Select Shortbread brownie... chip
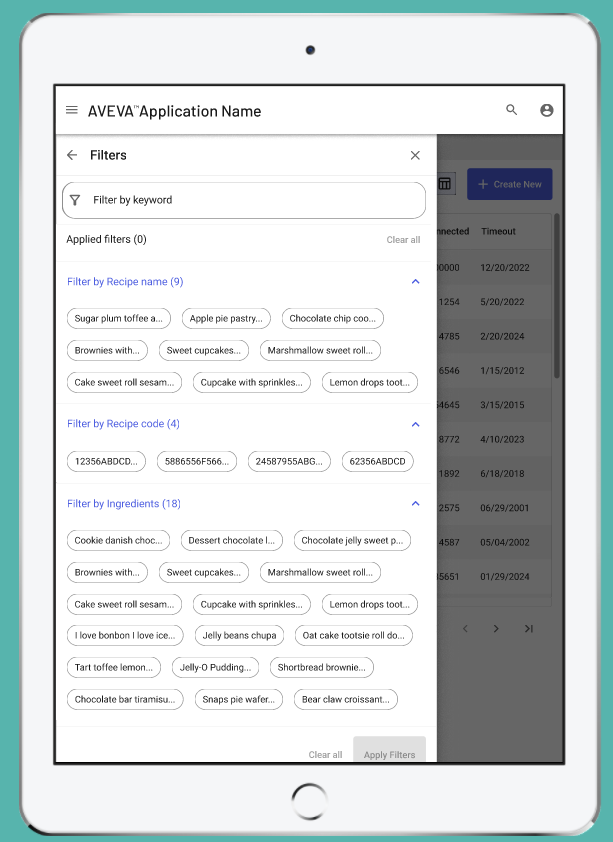 tap(322, 667)
